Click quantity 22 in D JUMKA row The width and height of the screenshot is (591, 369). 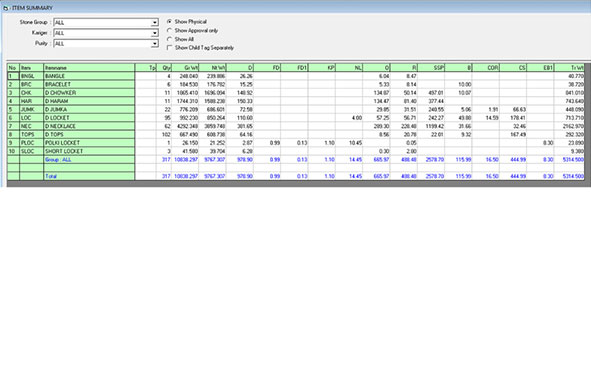pos(164,109)
